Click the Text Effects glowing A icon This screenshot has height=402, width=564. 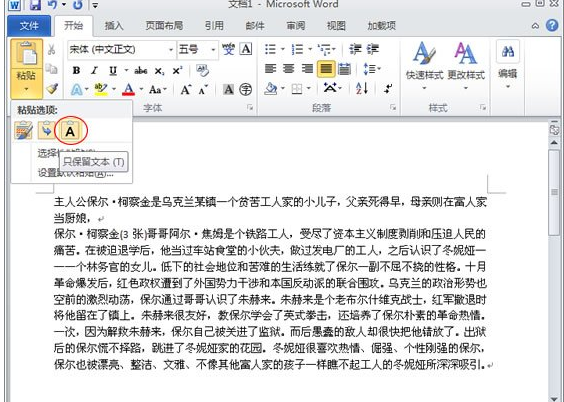point(77,89)
